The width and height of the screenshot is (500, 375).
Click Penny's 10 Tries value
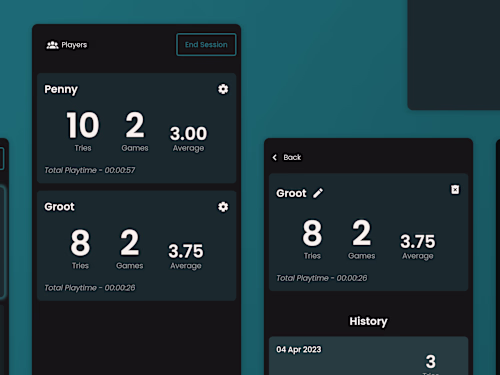(x=83, y=125)
